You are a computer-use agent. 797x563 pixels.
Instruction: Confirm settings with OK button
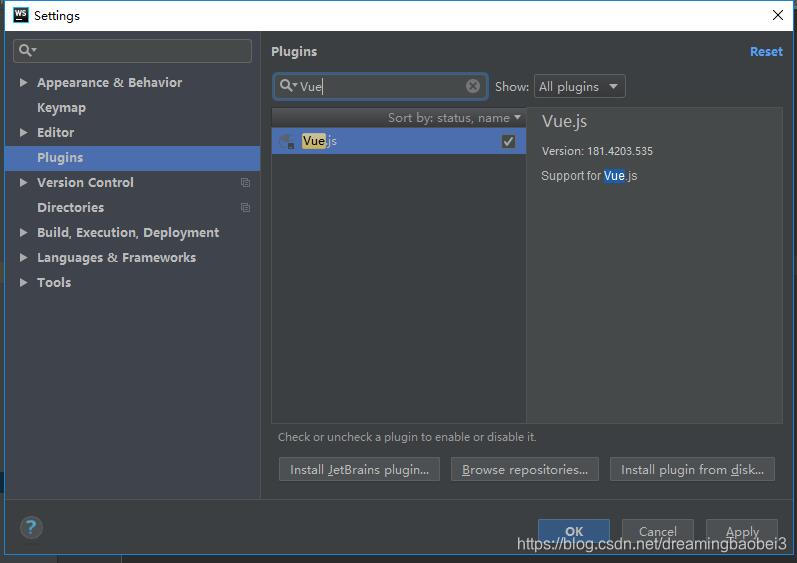click(574, 531)
